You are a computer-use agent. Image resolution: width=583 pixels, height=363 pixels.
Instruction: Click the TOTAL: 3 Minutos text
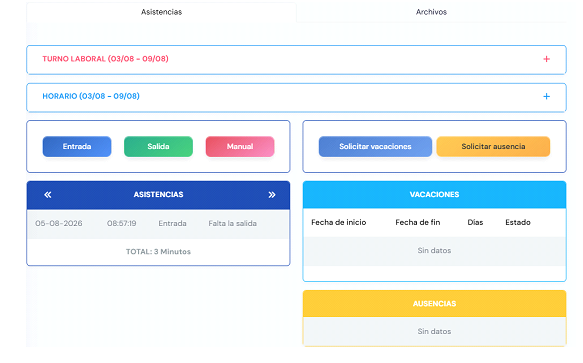158,252
